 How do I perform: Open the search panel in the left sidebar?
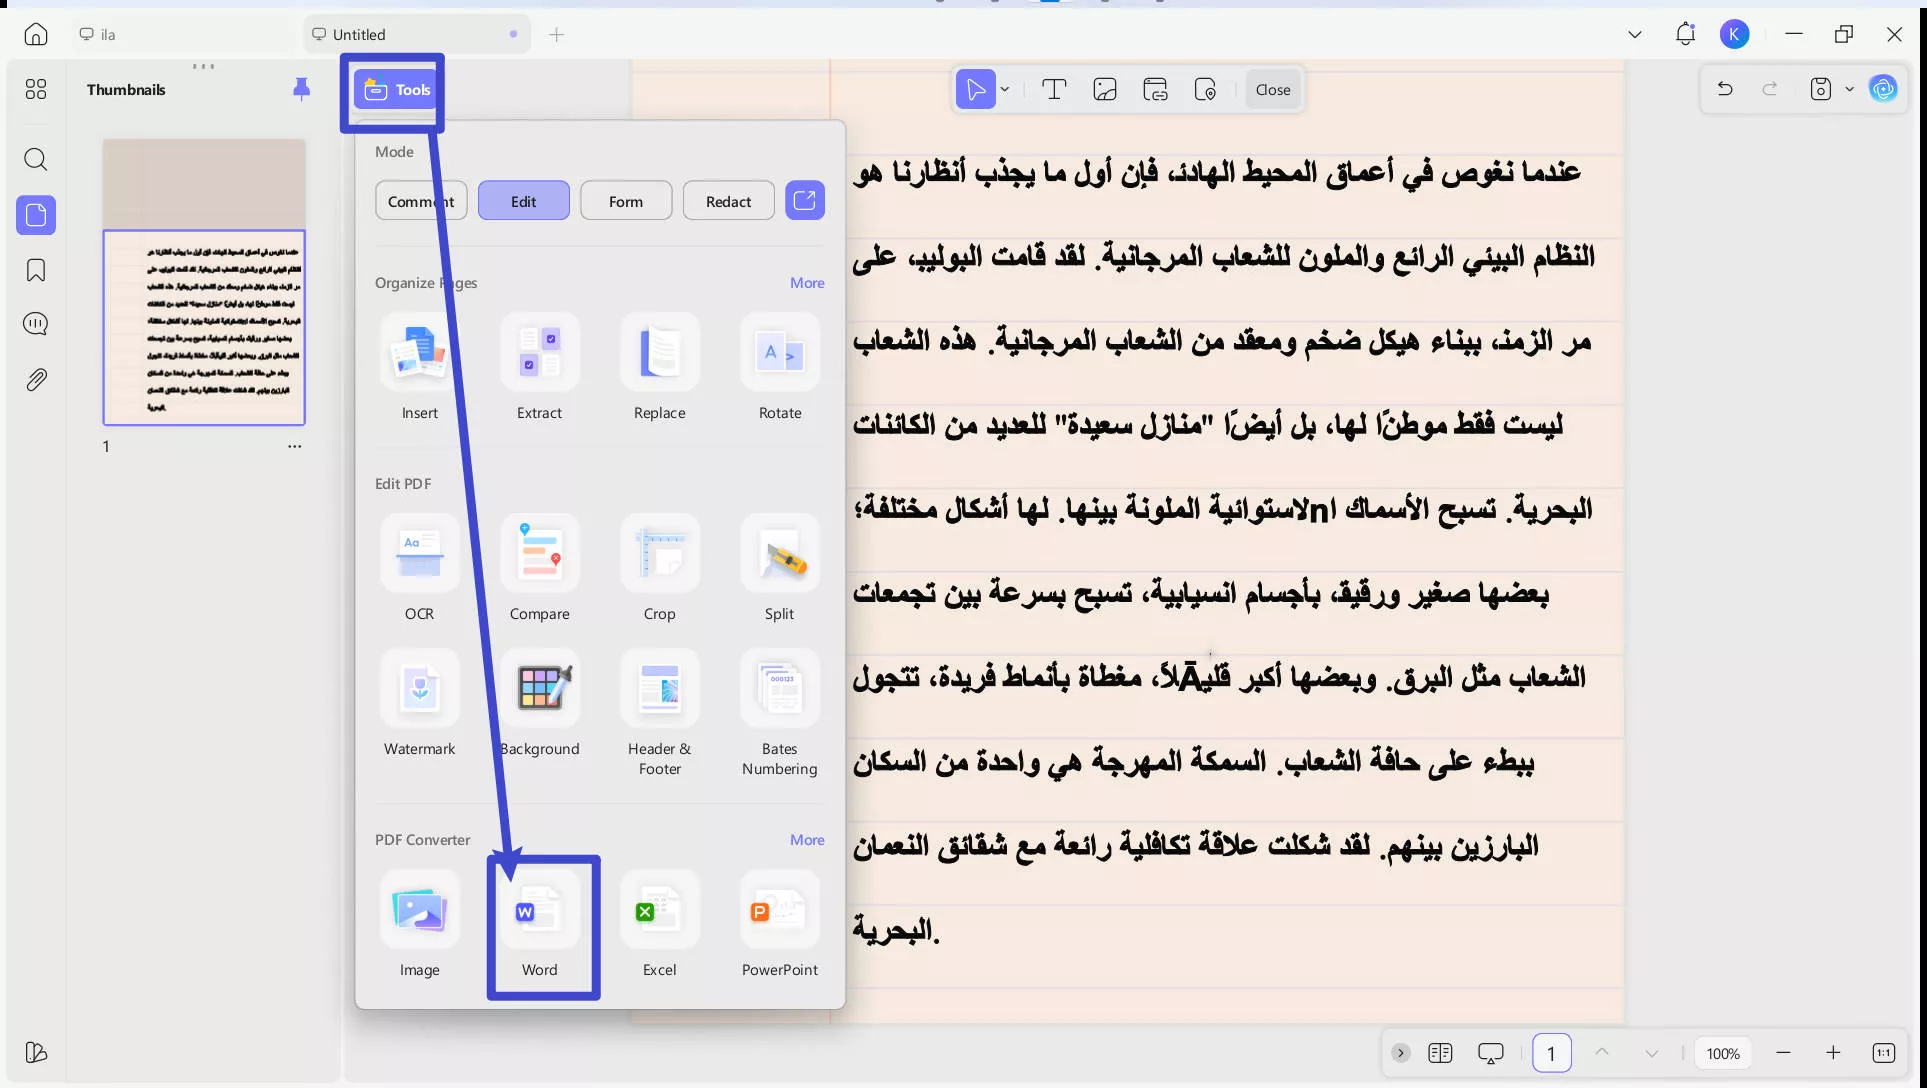click(36, 159)
